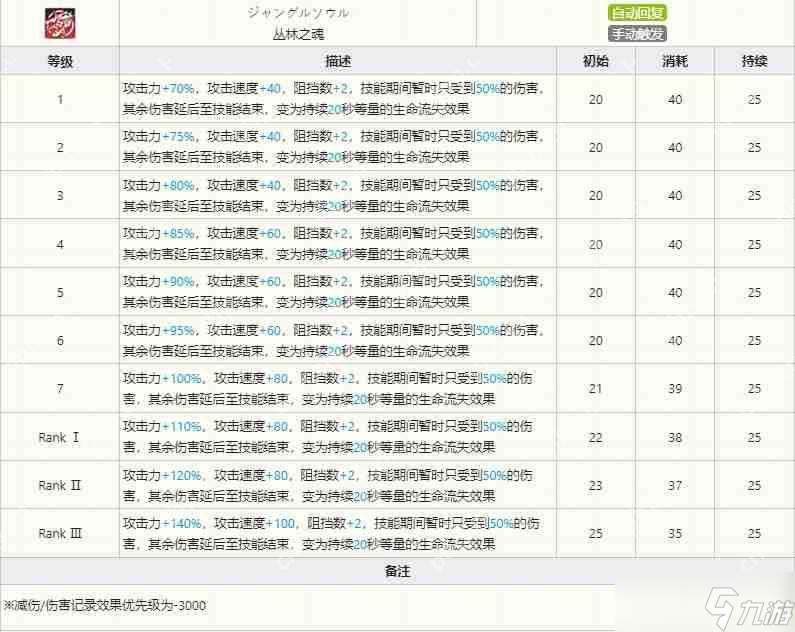Click cost value 39 in level 7 row
795x632 pixels.
(x=675, y=389)
